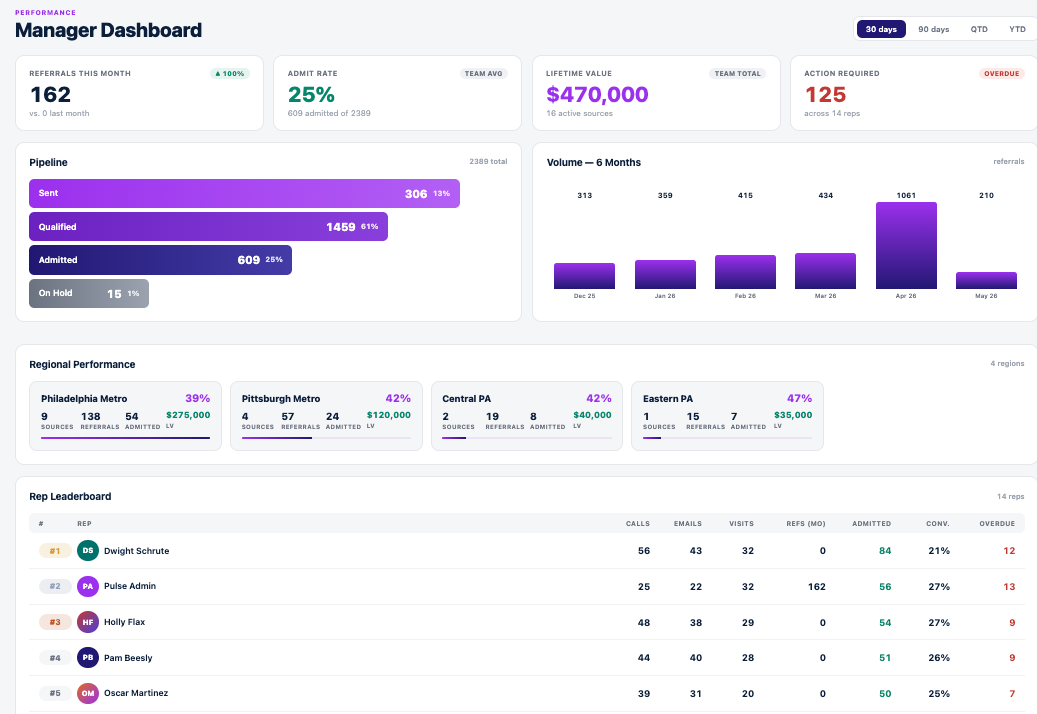
Task: Click the $470,000 lifetime value figure
Action: 597,95
